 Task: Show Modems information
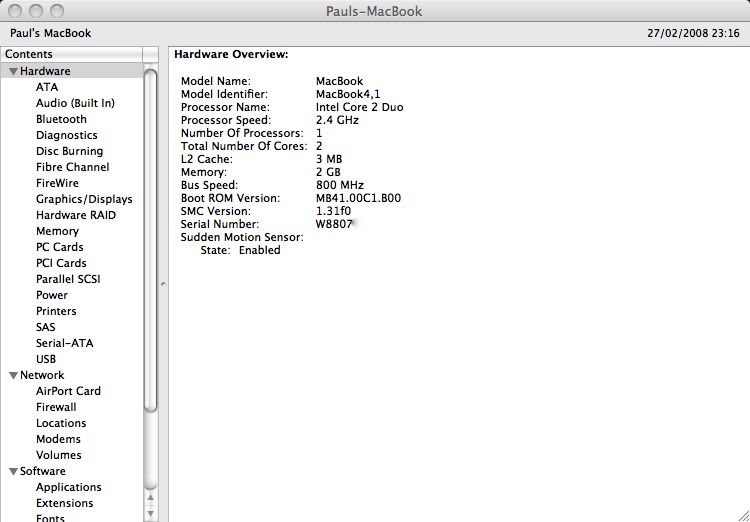pos(58,439)
